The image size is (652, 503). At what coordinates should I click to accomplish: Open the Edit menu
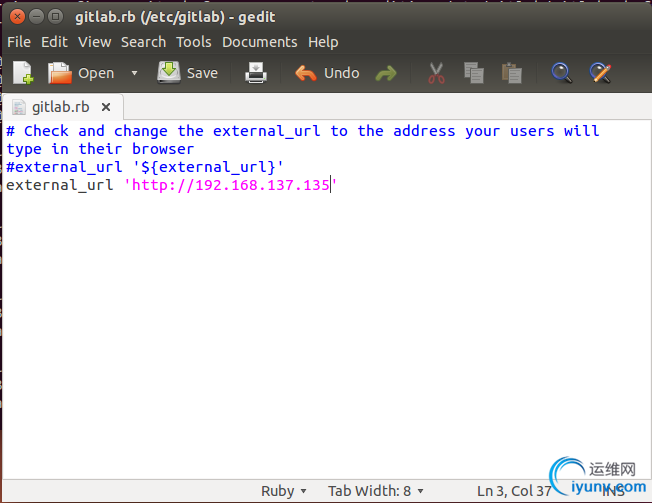(x=54, y=42)
